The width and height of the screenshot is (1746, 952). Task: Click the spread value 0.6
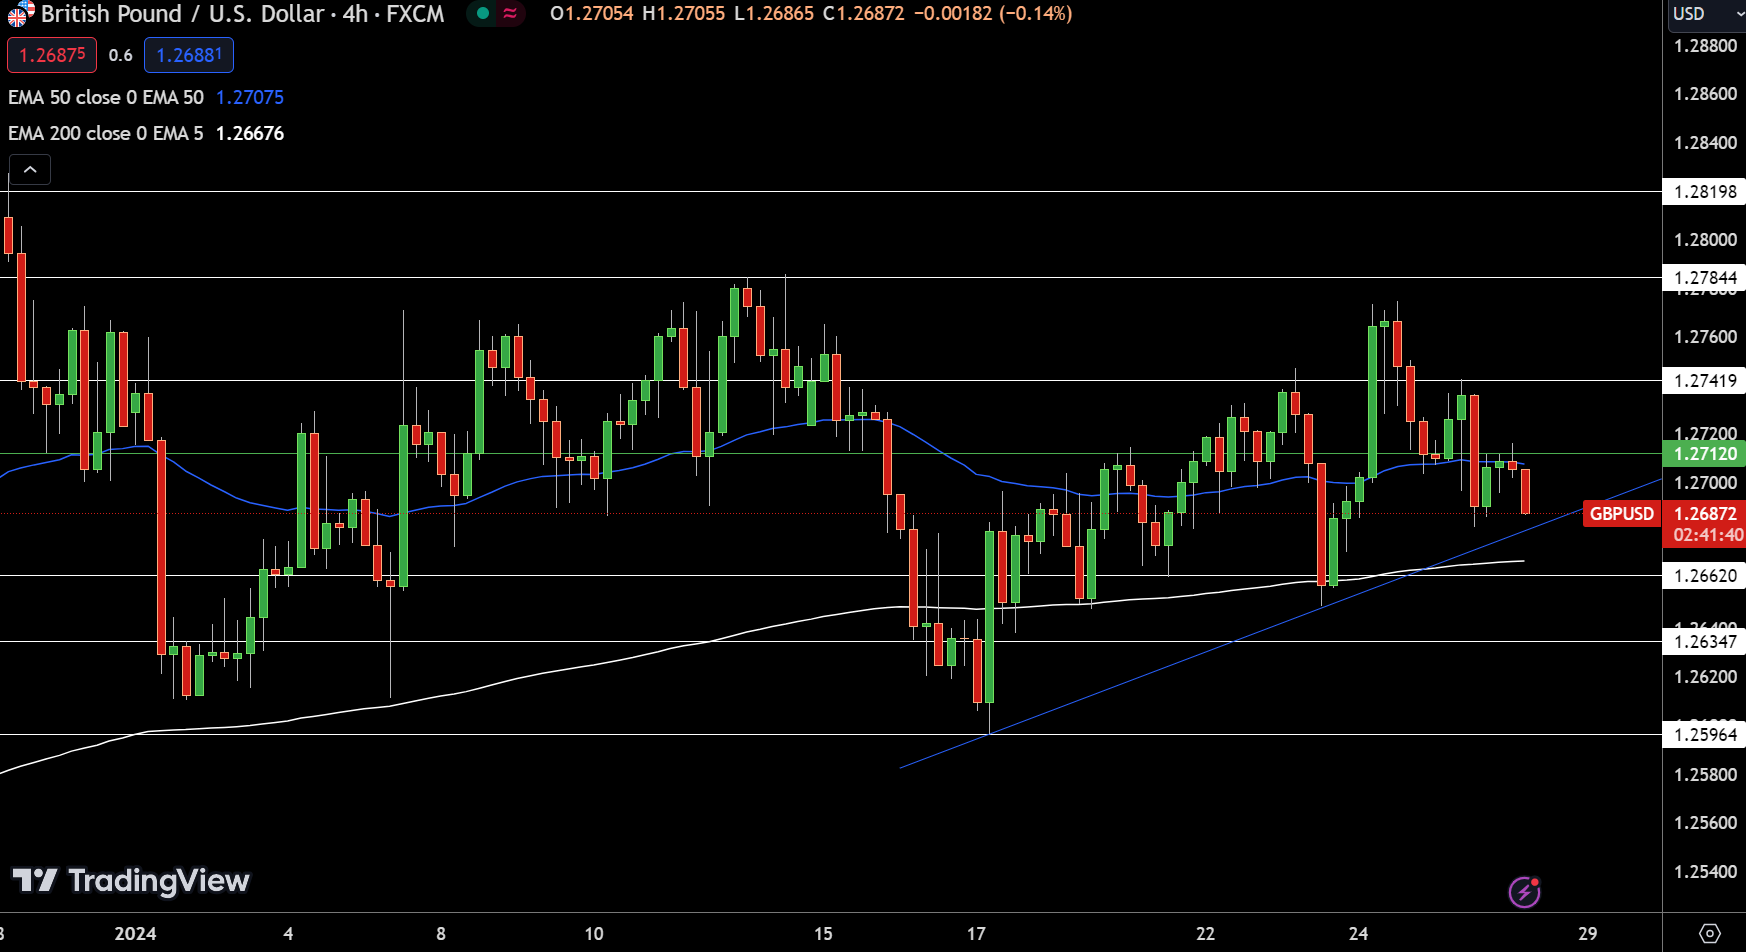point(121,55)
